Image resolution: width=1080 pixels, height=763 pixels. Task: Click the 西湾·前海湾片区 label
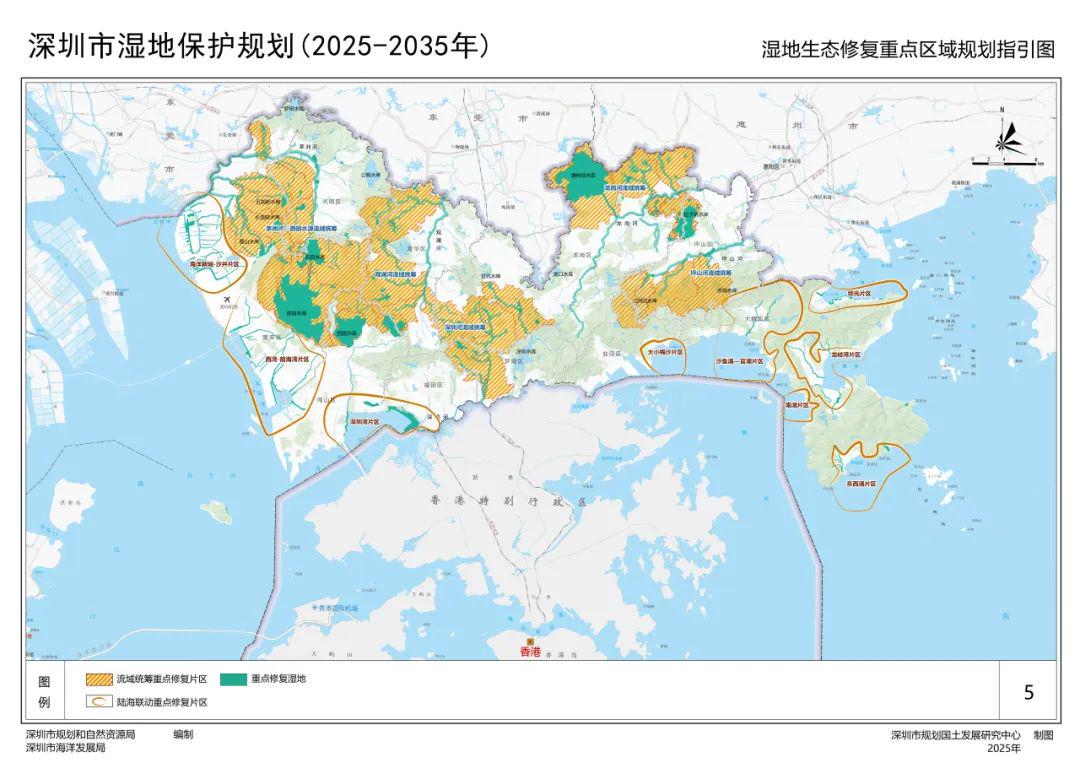point(287,359)
